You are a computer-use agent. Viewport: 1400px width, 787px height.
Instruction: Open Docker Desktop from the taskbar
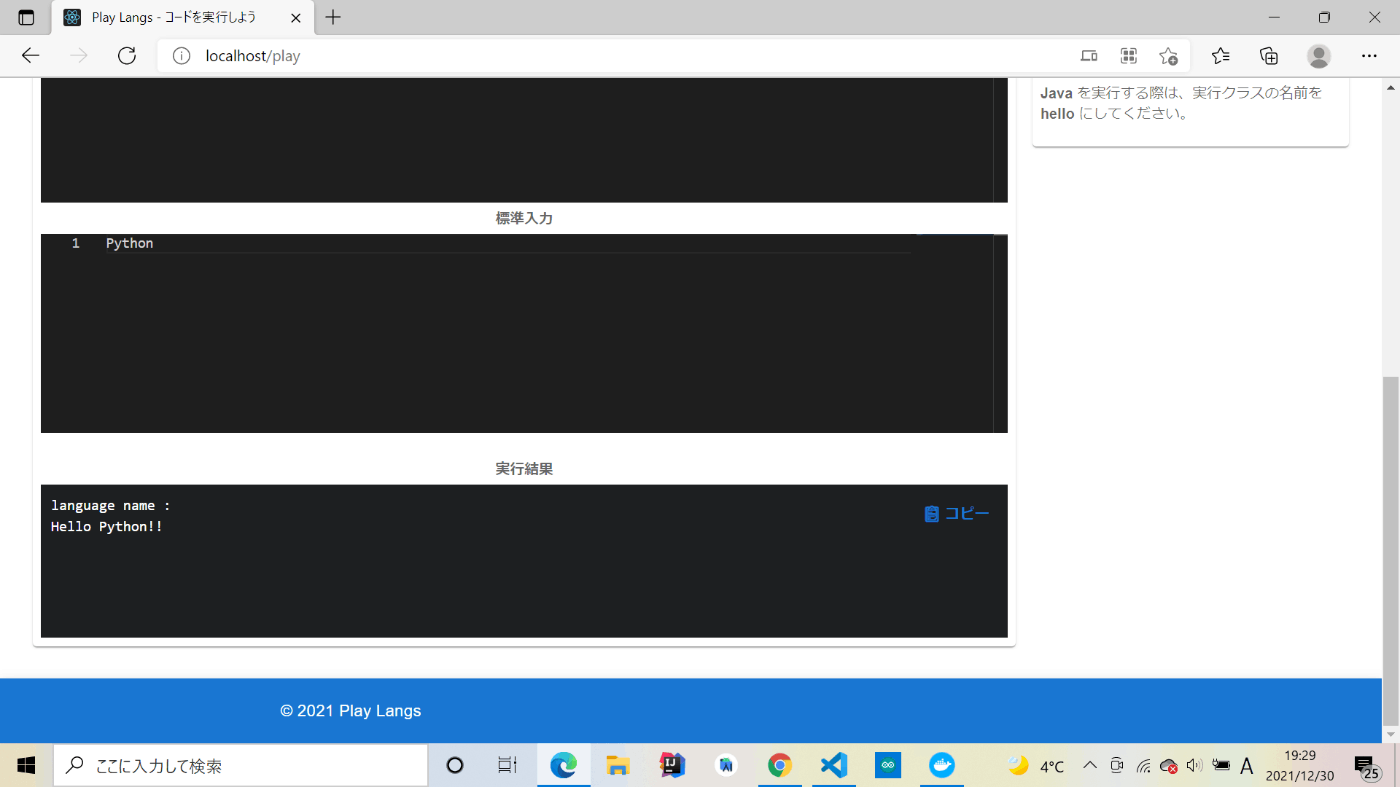(x=942, y=766)
